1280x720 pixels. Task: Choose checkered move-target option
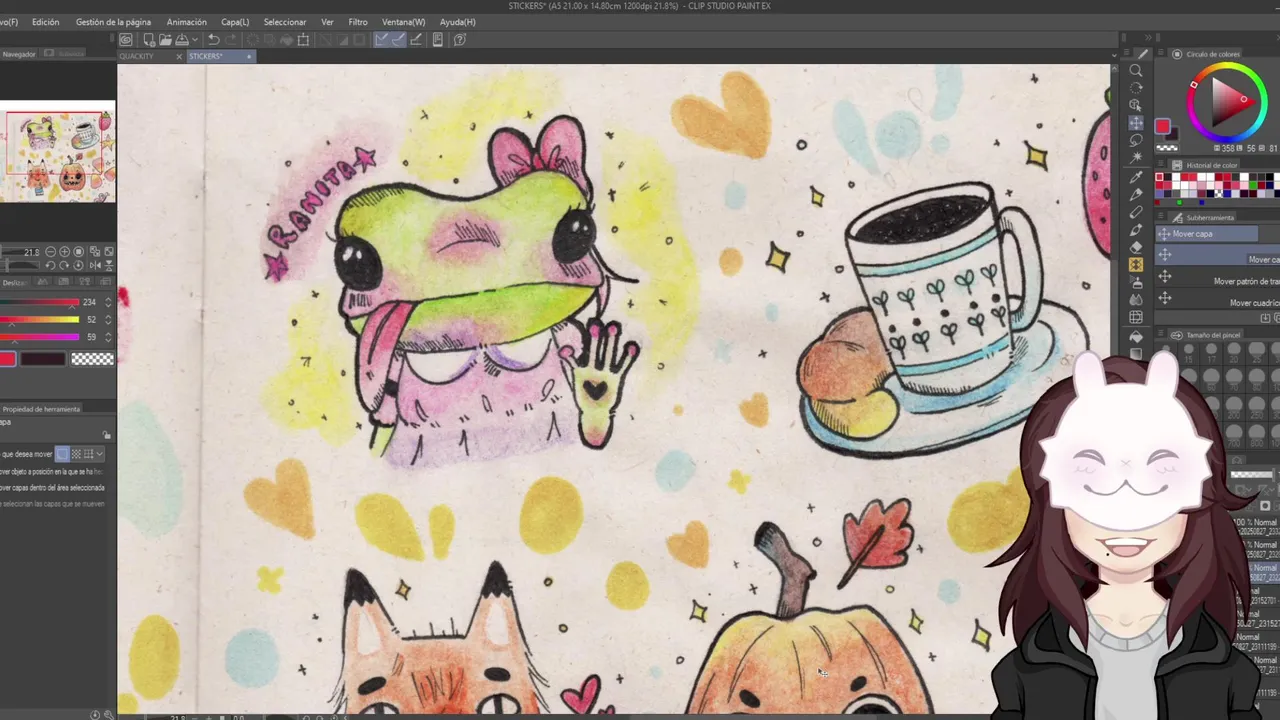coord(76,454)
